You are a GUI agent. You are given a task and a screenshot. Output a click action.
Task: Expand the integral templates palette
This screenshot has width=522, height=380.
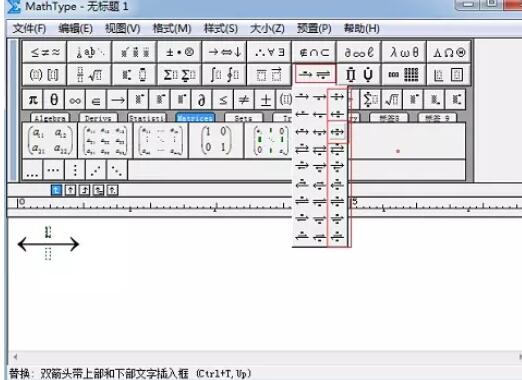(224, 74)
